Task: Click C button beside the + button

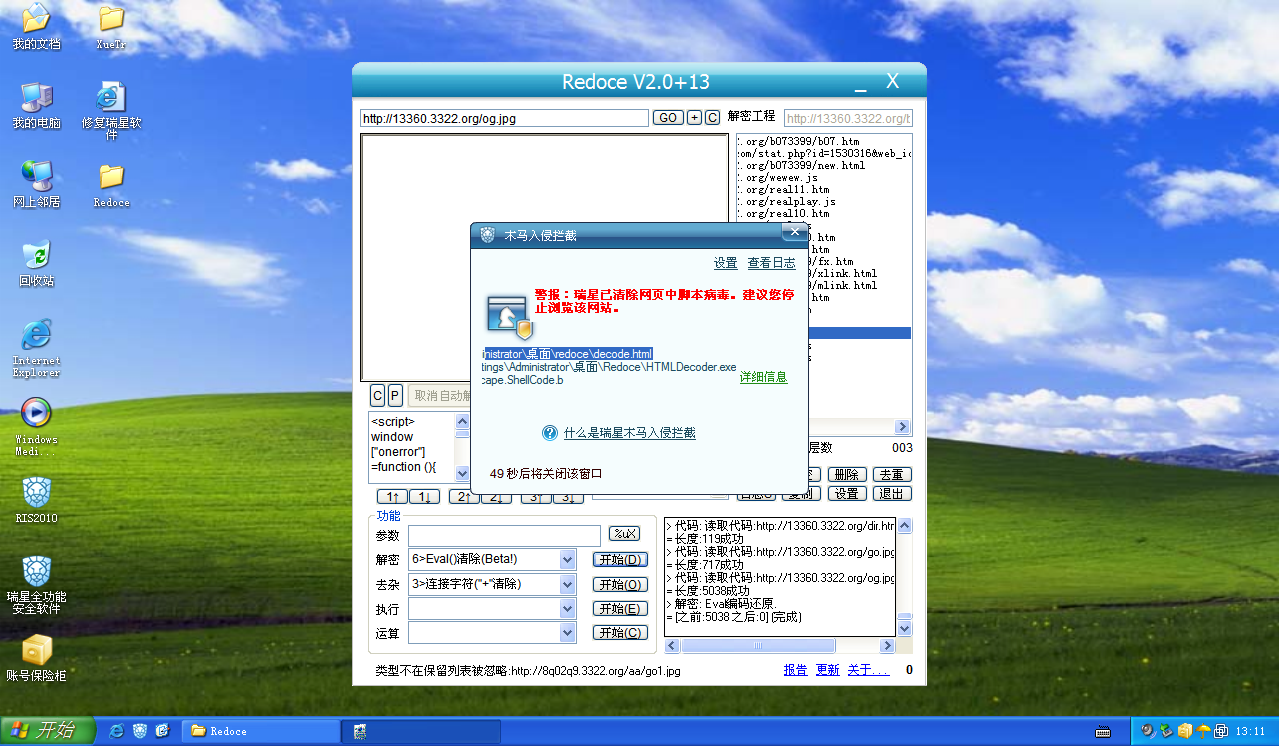Action: (x=712, y=118)
